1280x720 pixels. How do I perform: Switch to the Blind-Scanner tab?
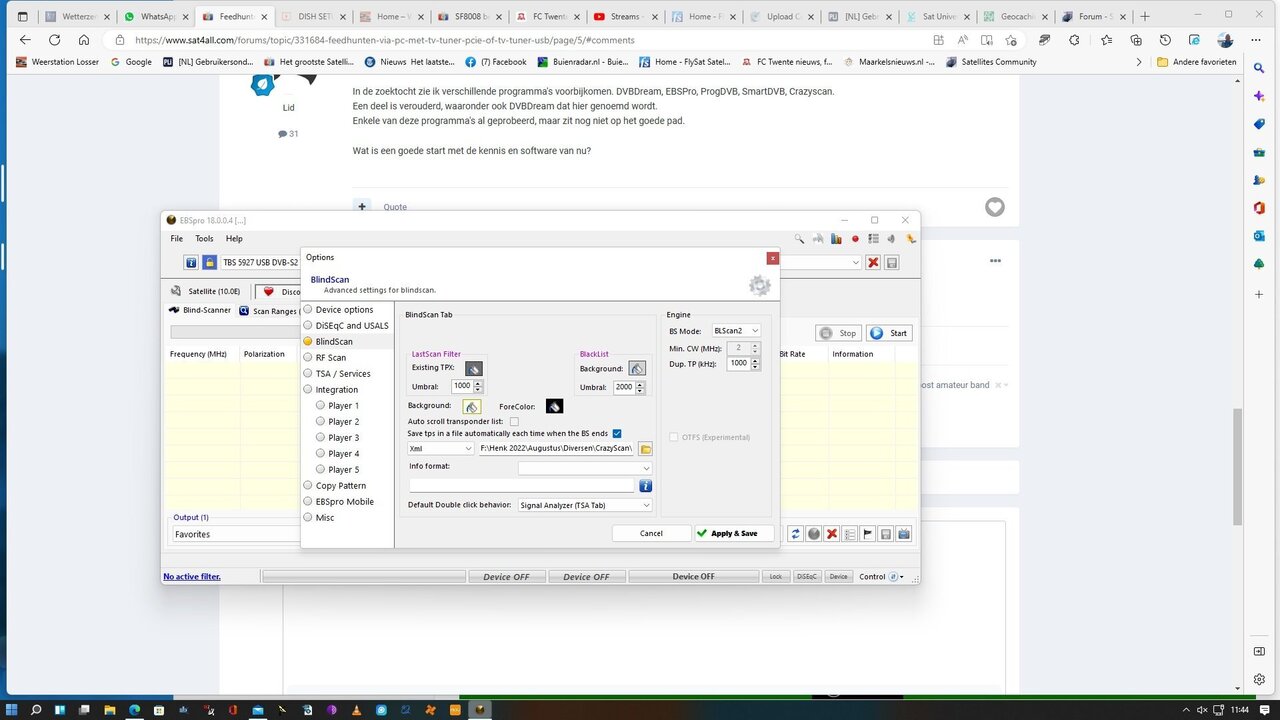(200, 311)
